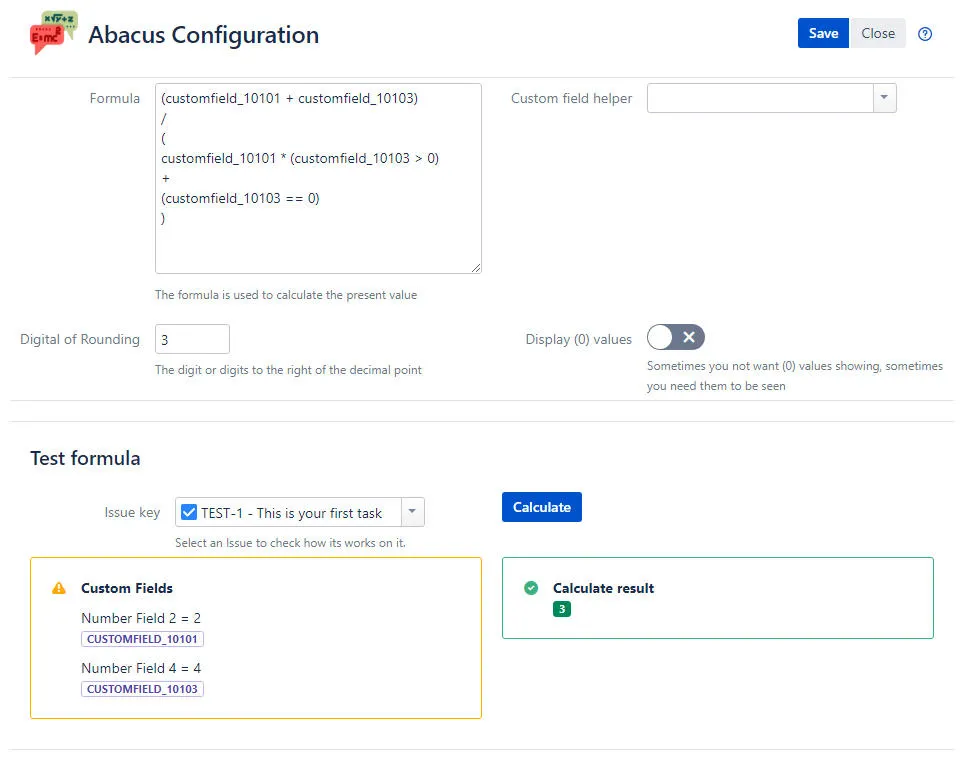The height and width of the screenshot is (760, 964).
Task: Open the help question mark icon
Action: coord(925,34)
